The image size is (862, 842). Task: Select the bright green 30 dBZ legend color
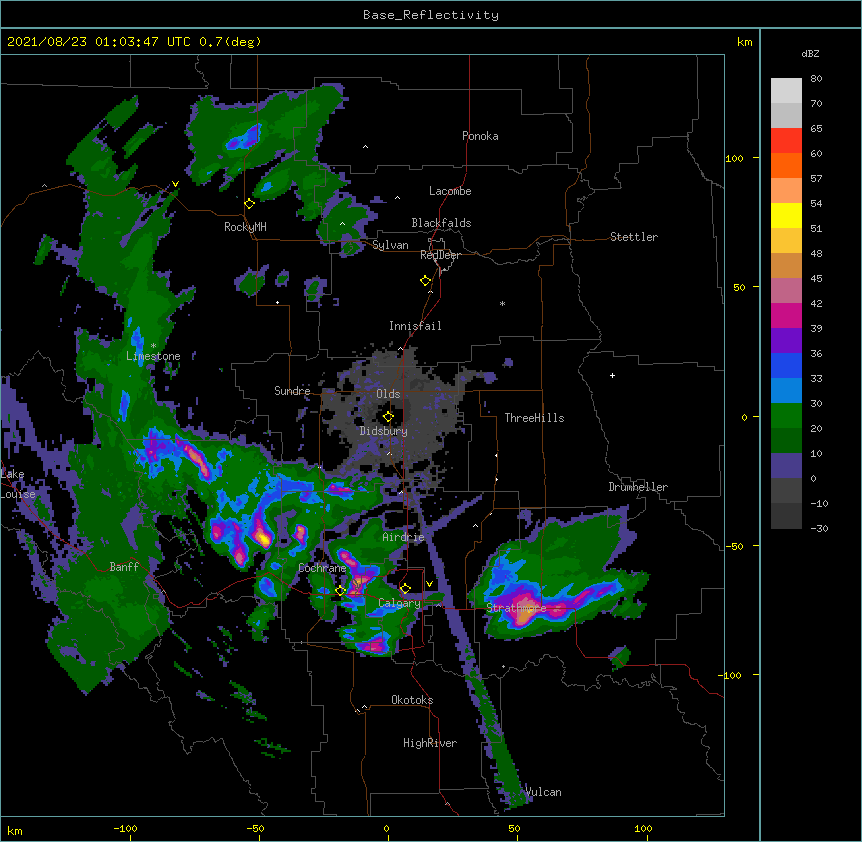coord(786,416)
